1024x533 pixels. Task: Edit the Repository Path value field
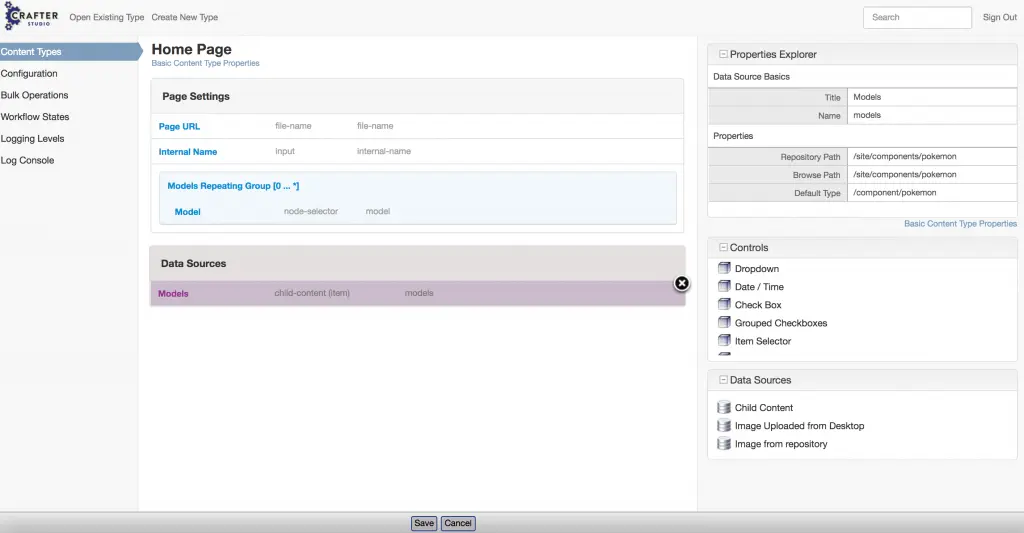(931, 157)
